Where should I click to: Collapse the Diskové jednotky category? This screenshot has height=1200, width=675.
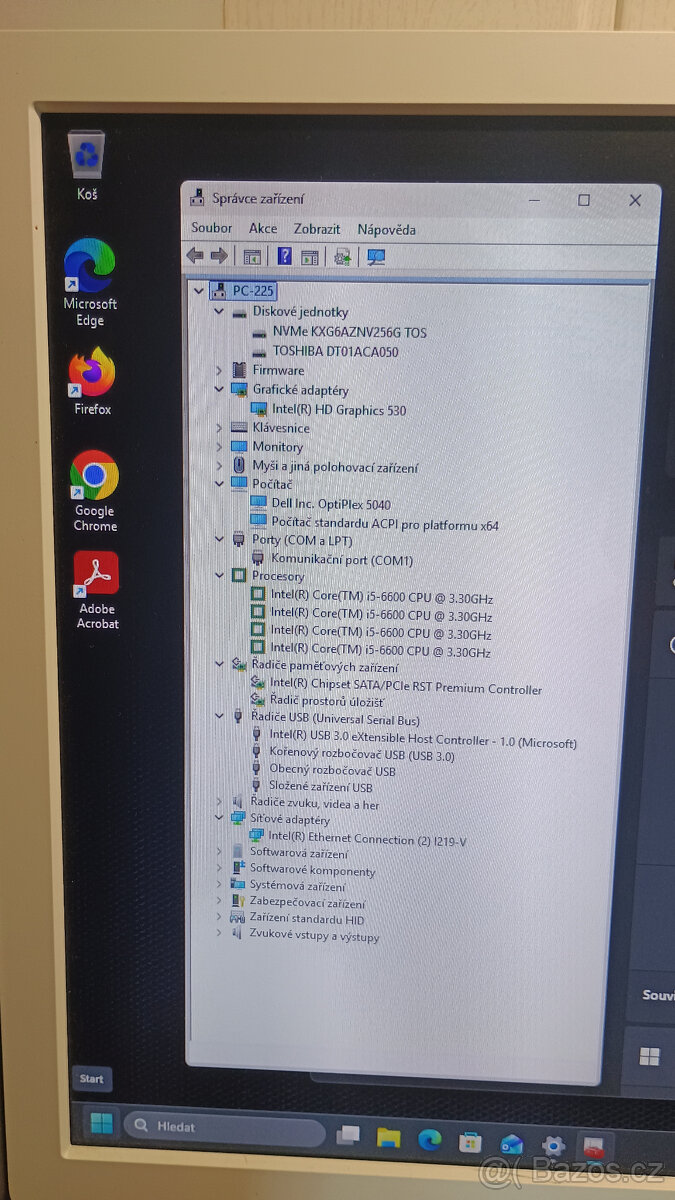(x=220, y=312)
